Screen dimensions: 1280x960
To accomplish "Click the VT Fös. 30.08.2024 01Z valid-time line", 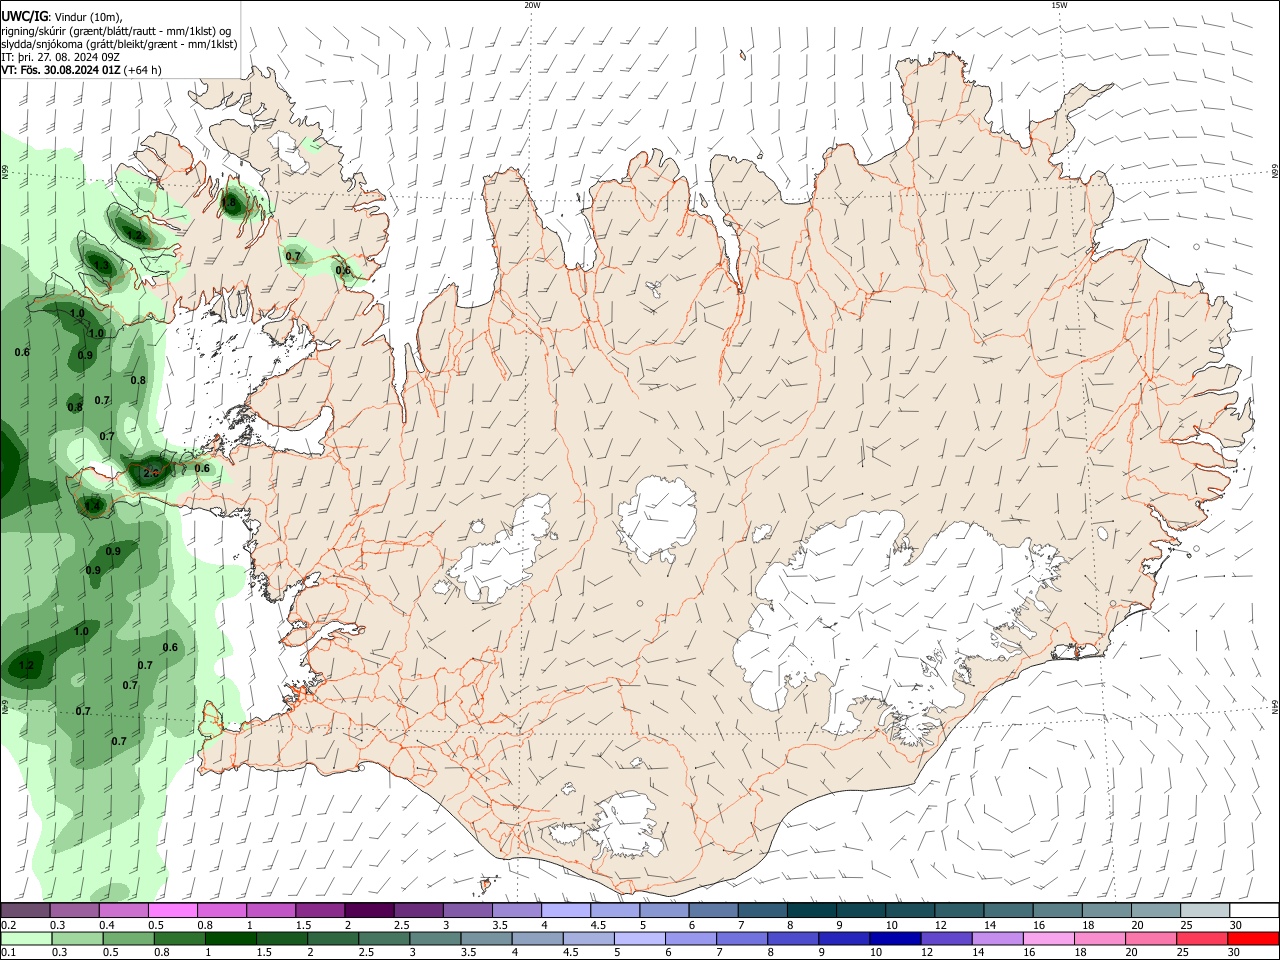I will [82, 70].
